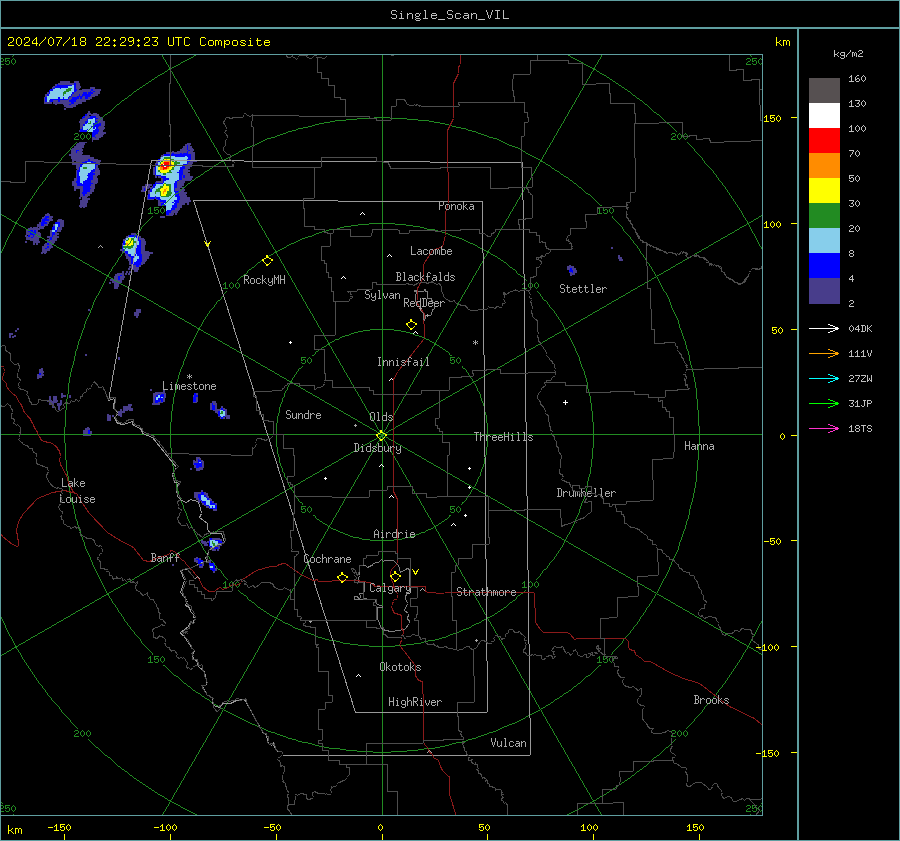Click the magenta 18TS arrow in legend
The height and width of the screenshot is (841, 900).
(824, 429)
